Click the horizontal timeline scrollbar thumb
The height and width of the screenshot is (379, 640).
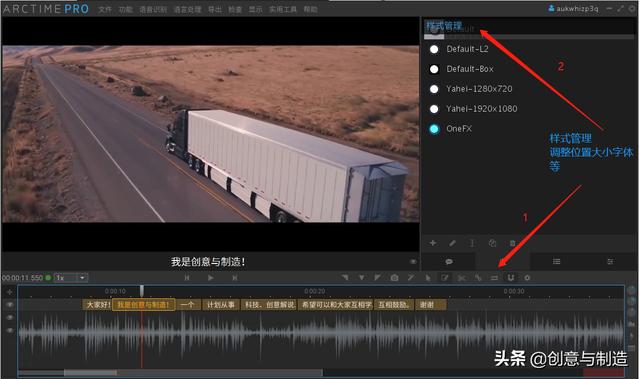[90, 372]
